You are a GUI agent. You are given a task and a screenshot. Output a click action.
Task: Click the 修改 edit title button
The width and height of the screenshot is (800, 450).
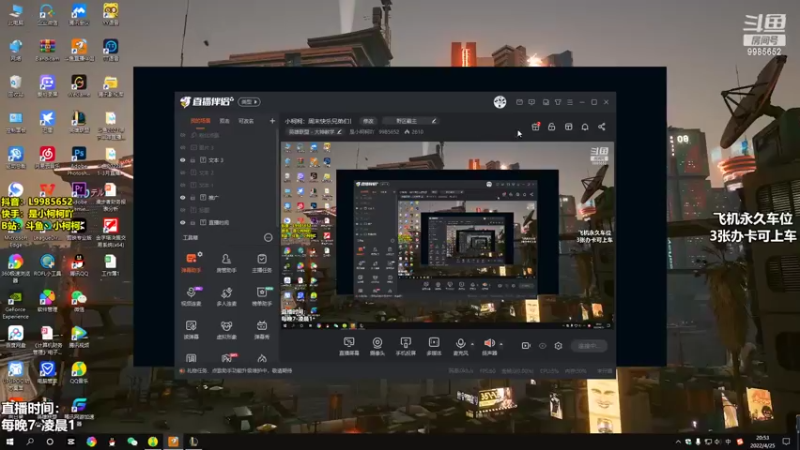click(368, 121)
